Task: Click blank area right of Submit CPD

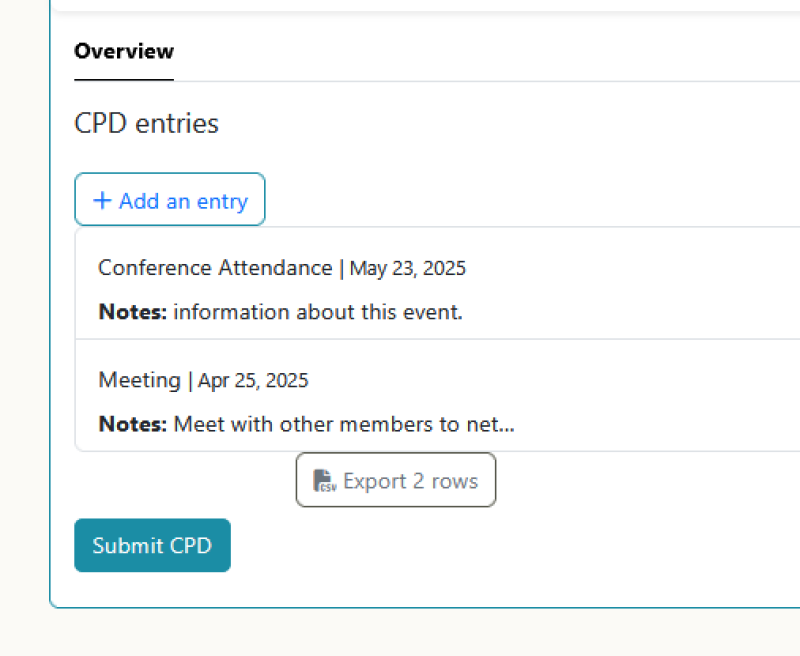Action: click(x=500, y=545)
